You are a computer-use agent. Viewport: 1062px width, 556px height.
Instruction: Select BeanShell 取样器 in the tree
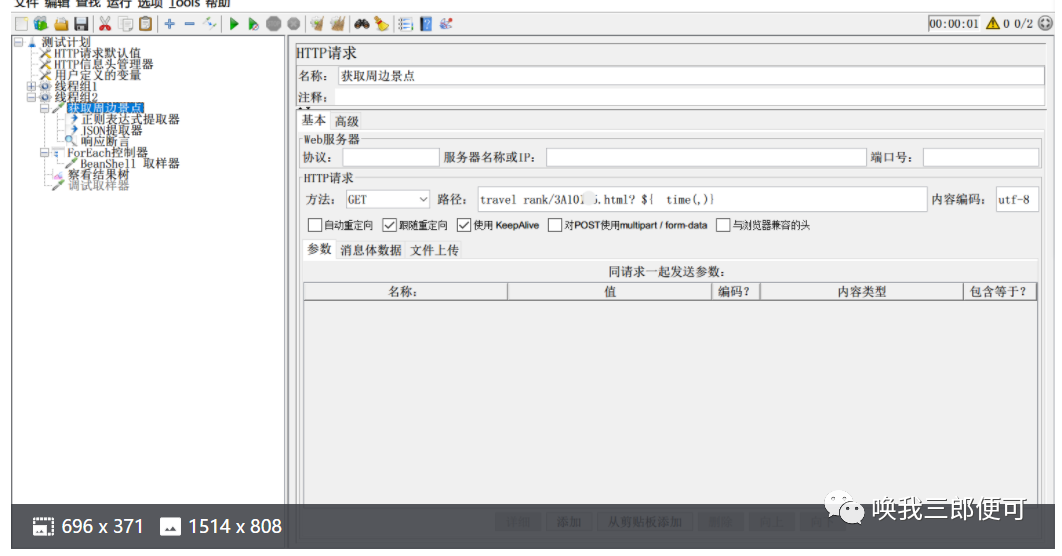tap(129, 163)
